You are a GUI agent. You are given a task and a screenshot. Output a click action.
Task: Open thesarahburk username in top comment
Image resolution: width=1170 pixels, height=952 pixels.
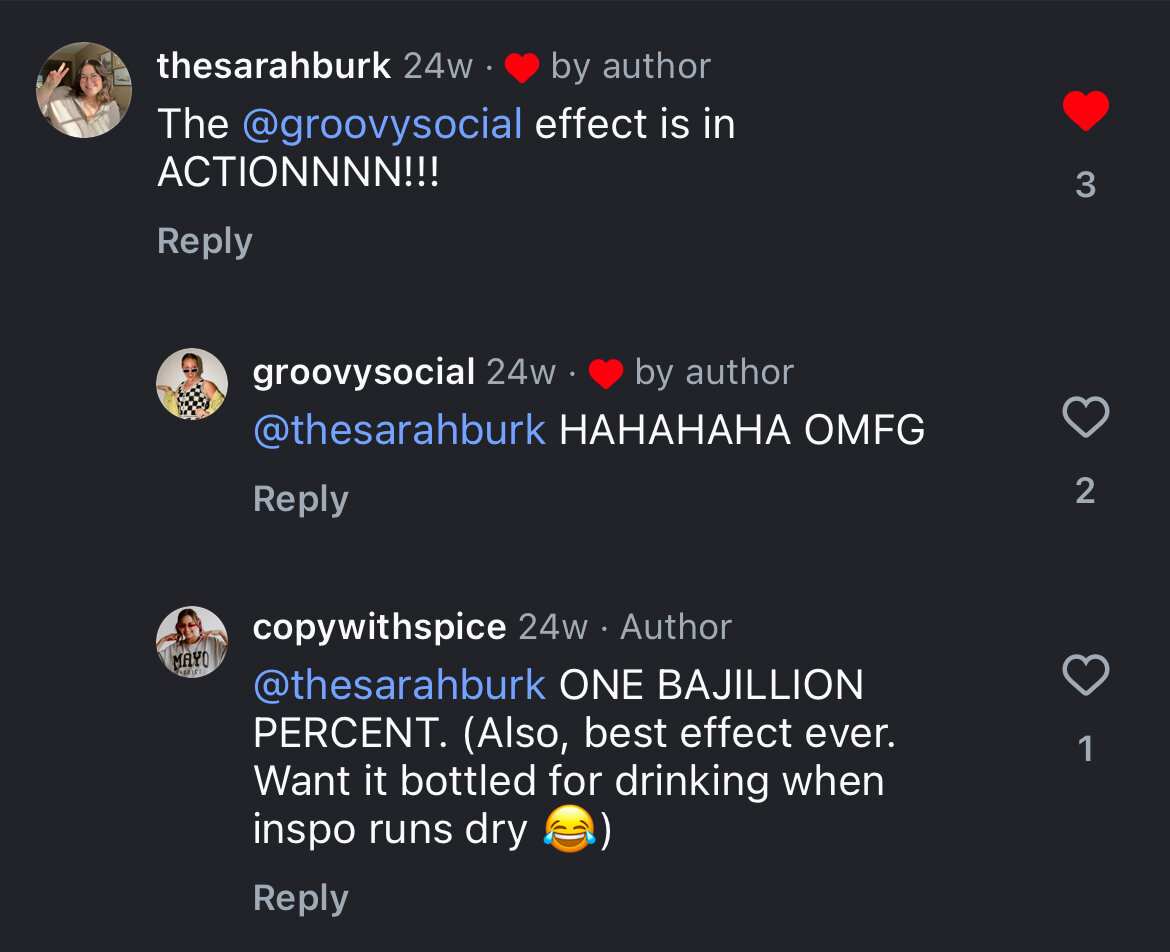273,66
